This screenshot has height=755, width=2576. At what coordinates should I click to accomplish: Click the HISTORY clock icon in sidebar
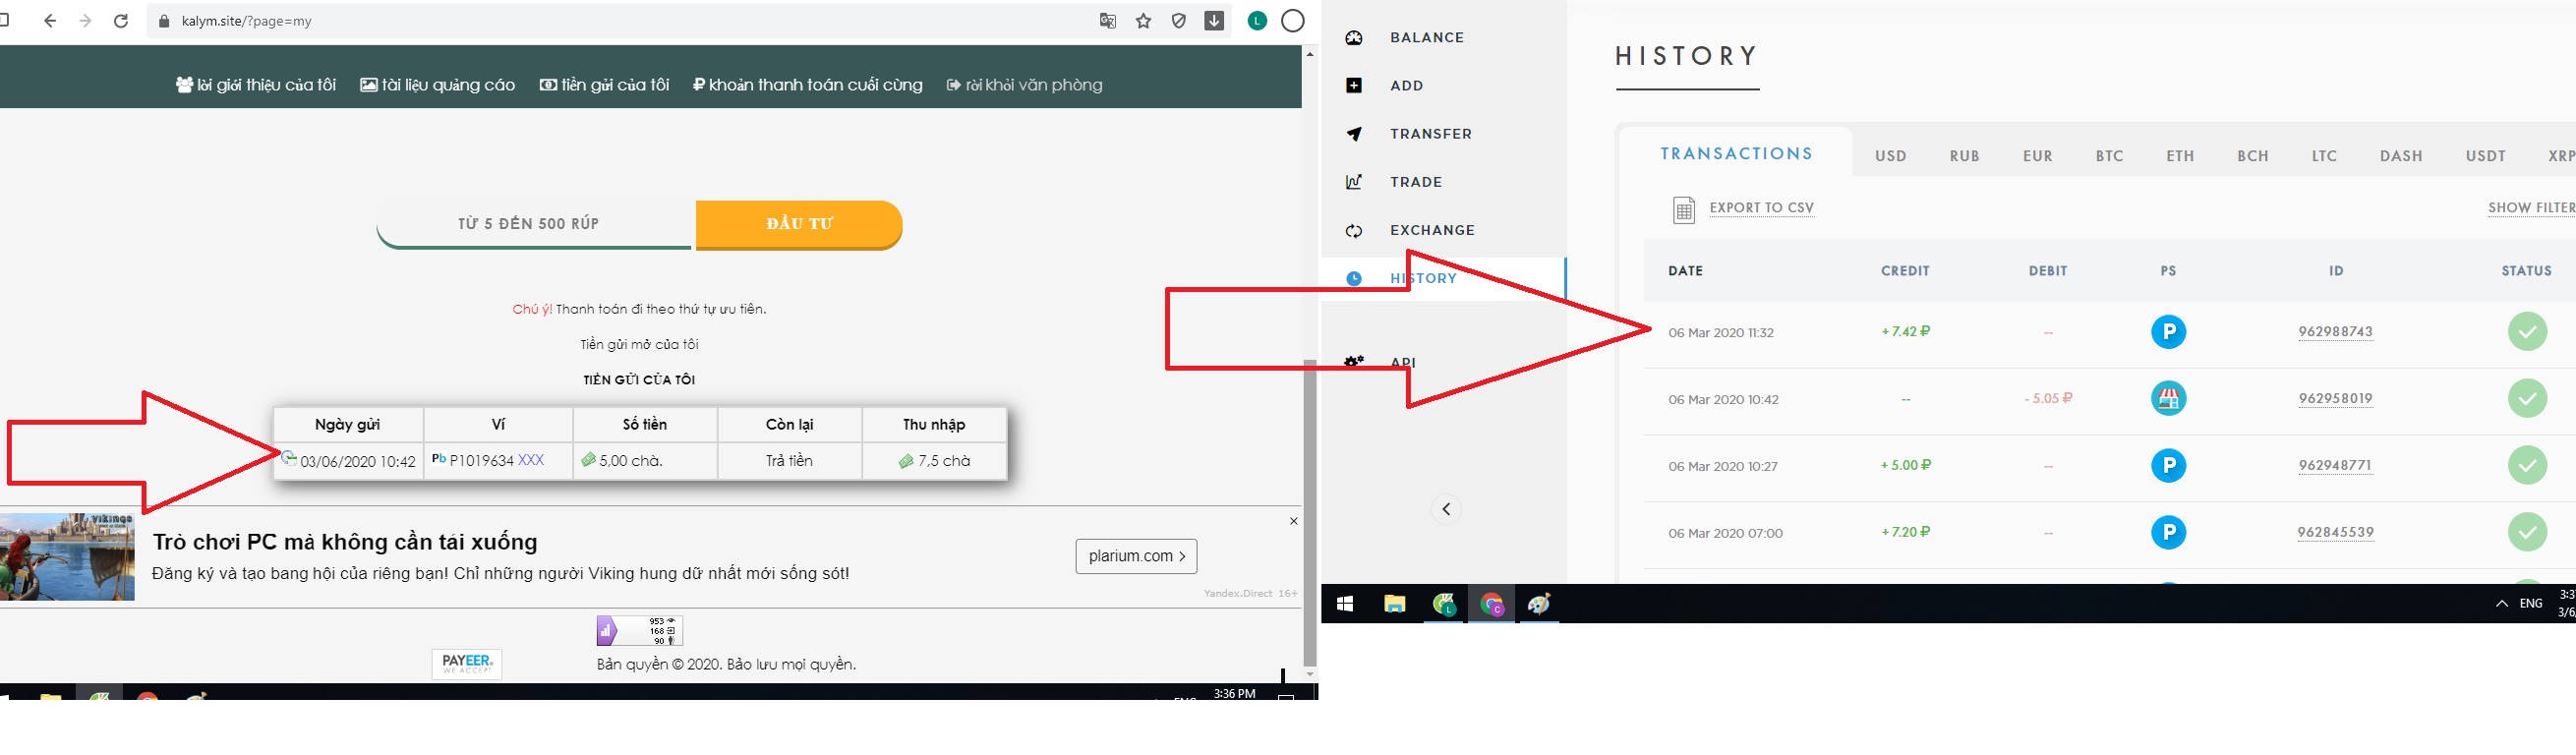pyautogui.click(x=1354, y=279)
